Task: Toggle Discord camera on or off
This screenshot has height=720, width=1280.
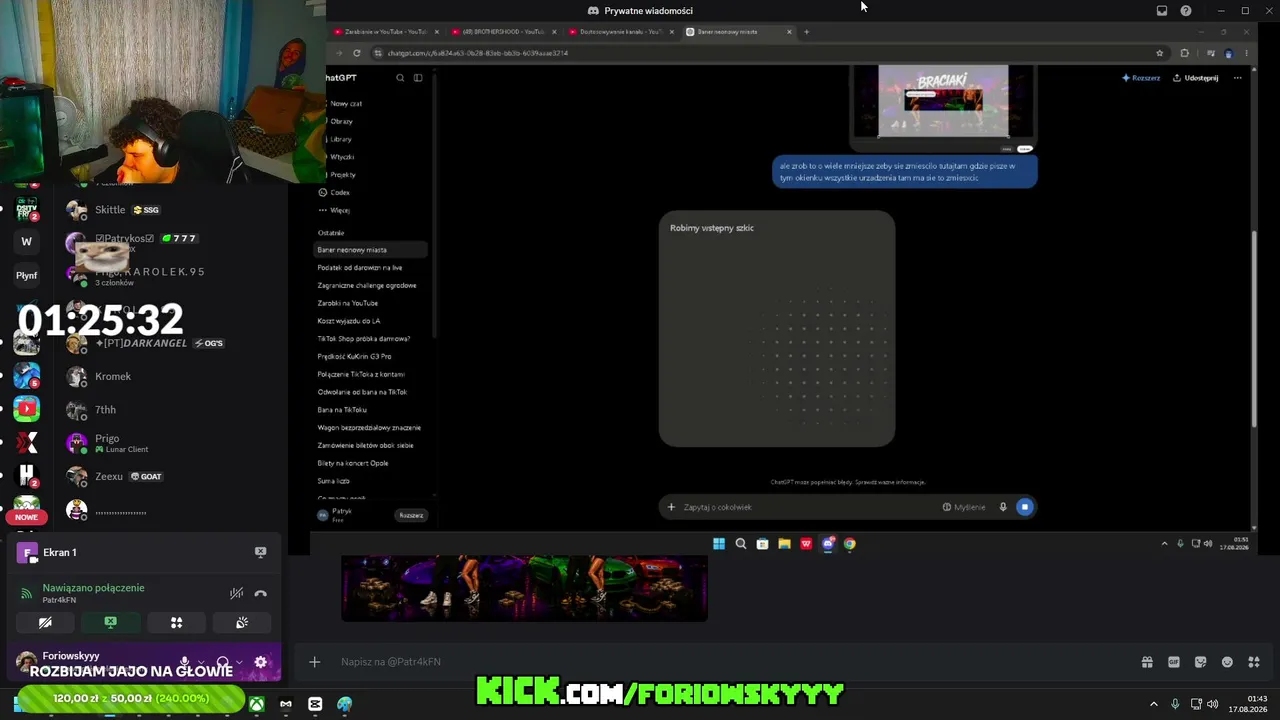Action: [x=45, y=622]
